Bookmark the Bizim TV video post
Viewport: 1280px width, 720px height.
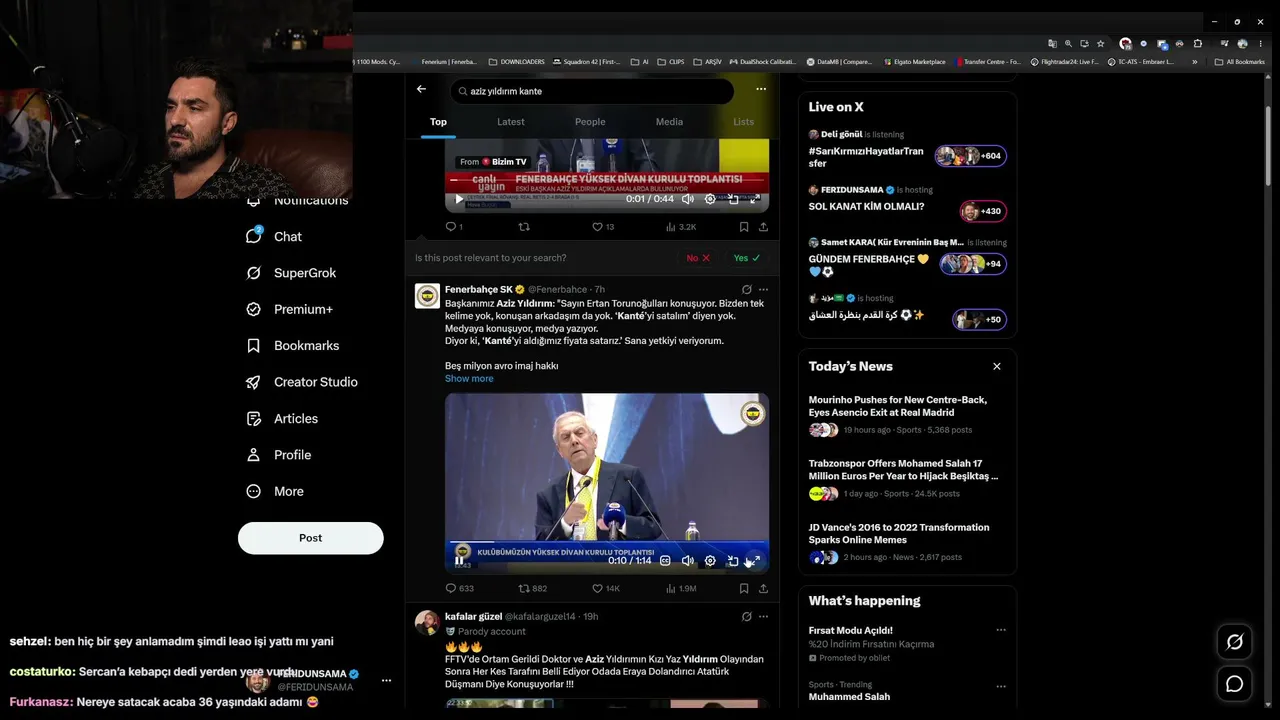[744, 227]
